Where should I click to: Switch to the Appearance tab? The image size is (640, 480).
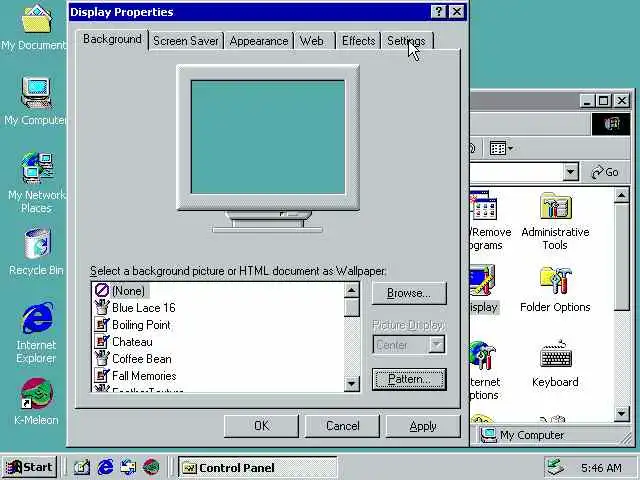click(259, 41)
